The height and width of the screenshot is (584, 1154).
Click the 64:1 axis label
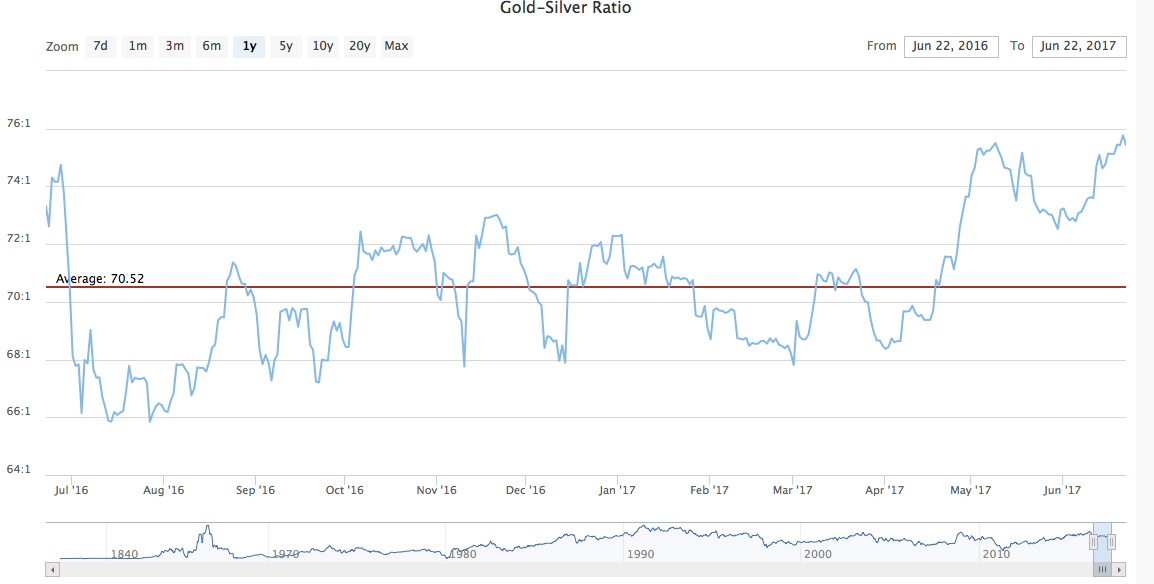pos(18,469)
